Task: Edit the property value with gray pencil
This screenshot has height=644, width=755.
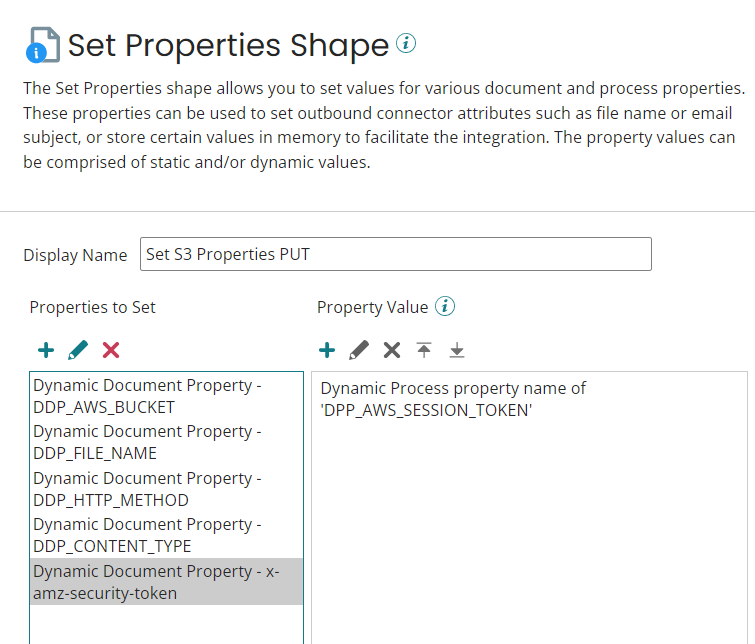Action: (359, 350)
